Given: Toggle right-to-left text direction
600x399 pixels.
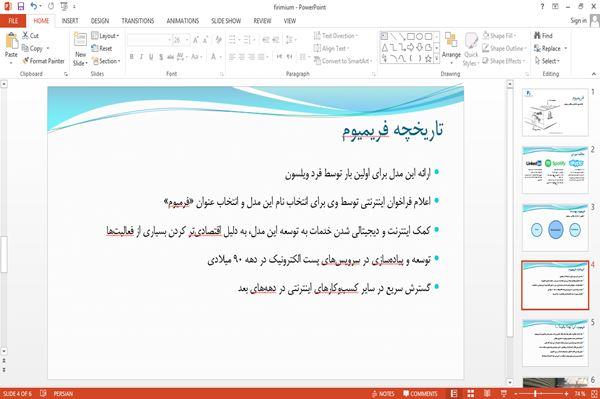Looking at the screenshot, I should tap(290, 57).
